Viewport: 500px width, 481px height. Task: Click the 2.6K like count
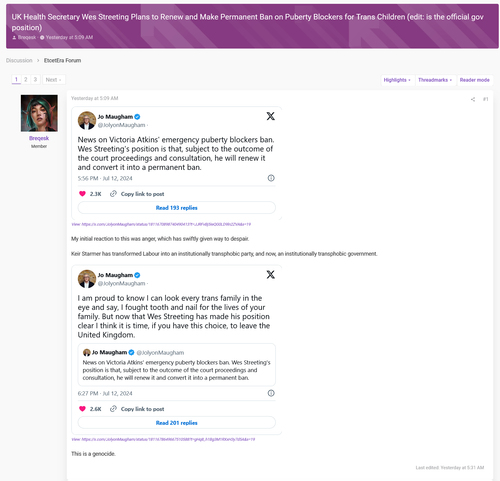[x=96, y=409]
